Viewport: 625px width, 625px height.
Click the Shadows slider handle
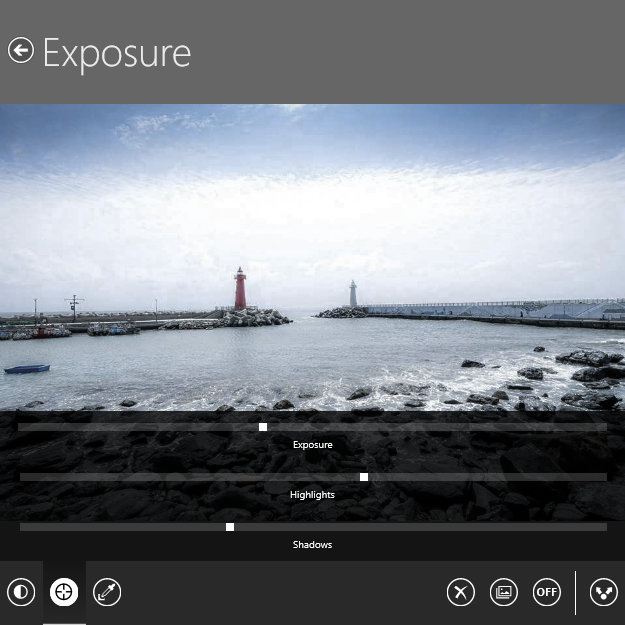tap(230, 527)
